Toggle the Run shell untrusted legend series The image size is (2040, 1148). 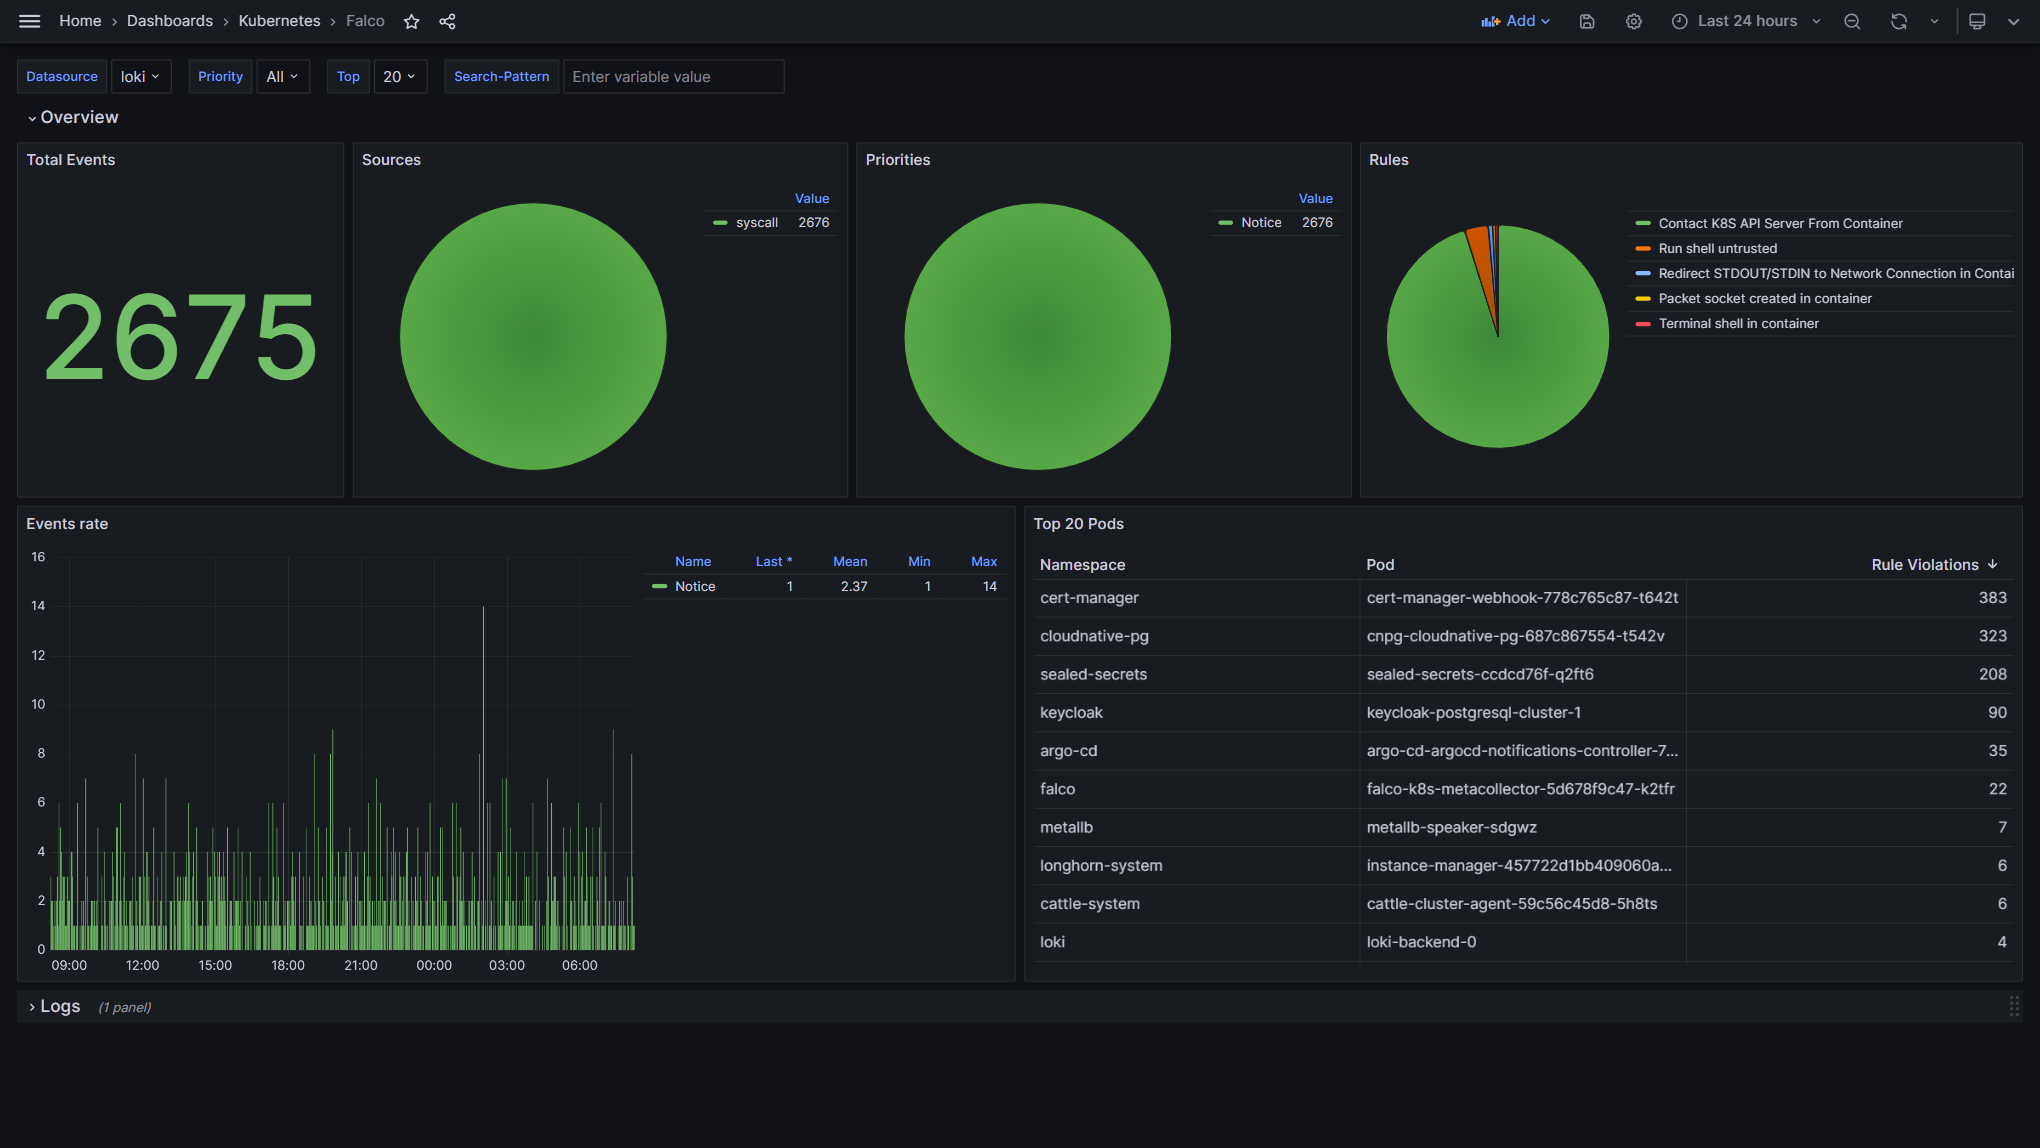point(1717,249)
